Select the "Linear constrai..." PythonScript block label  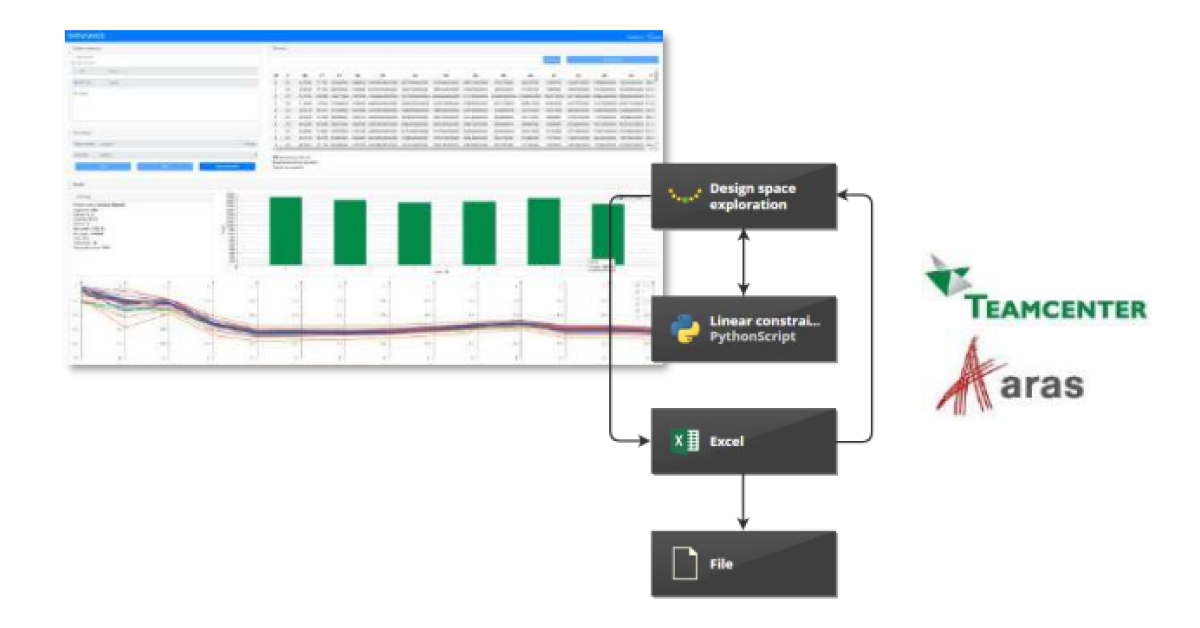coord(765,328)
